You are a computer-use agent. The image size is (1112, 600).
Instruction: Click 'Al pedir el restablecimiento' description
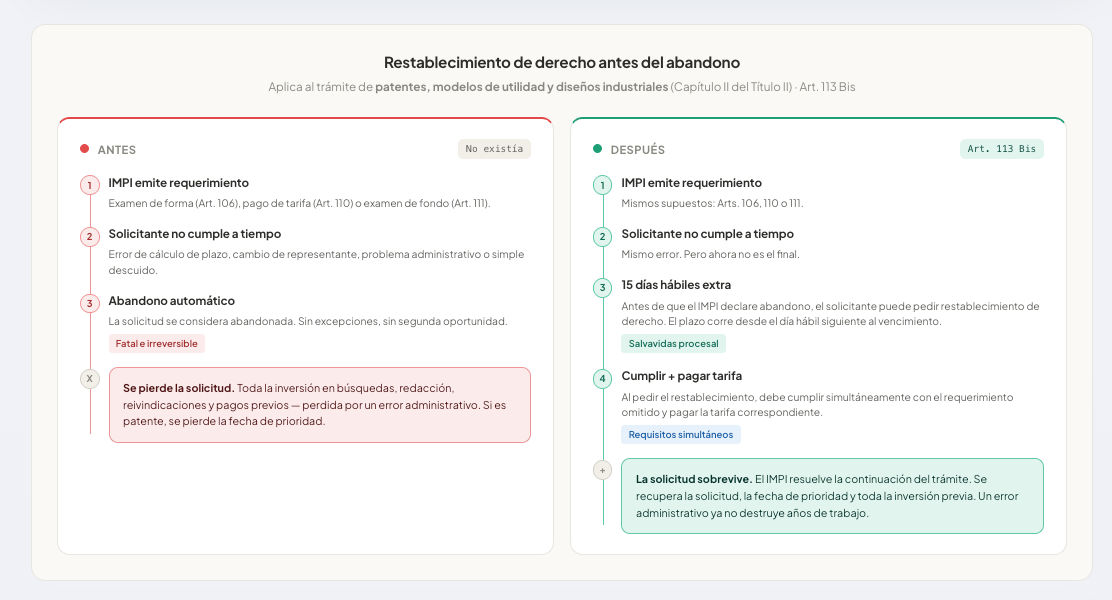[817, 404]
